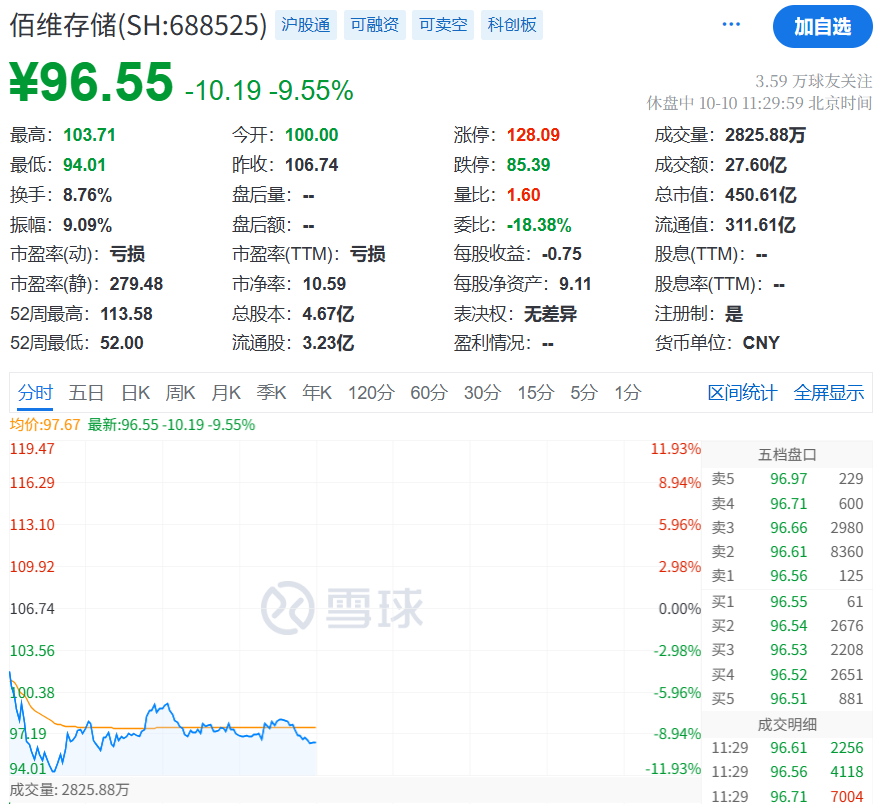Click the 可卖空 tag
Screen dimensions: 879x804
(443, 25)
